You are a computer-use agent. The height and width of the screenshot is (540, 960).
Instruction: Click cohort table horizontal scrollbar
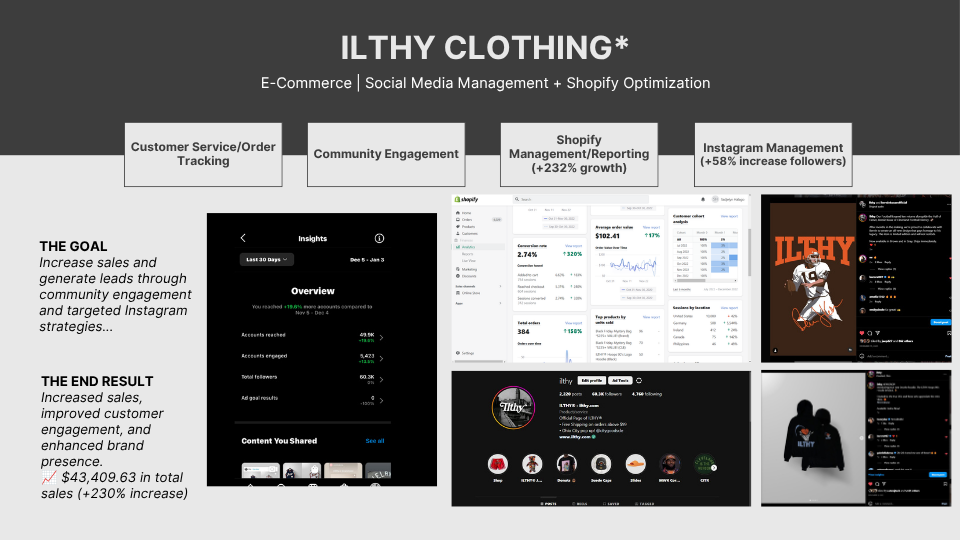(690, 281)
